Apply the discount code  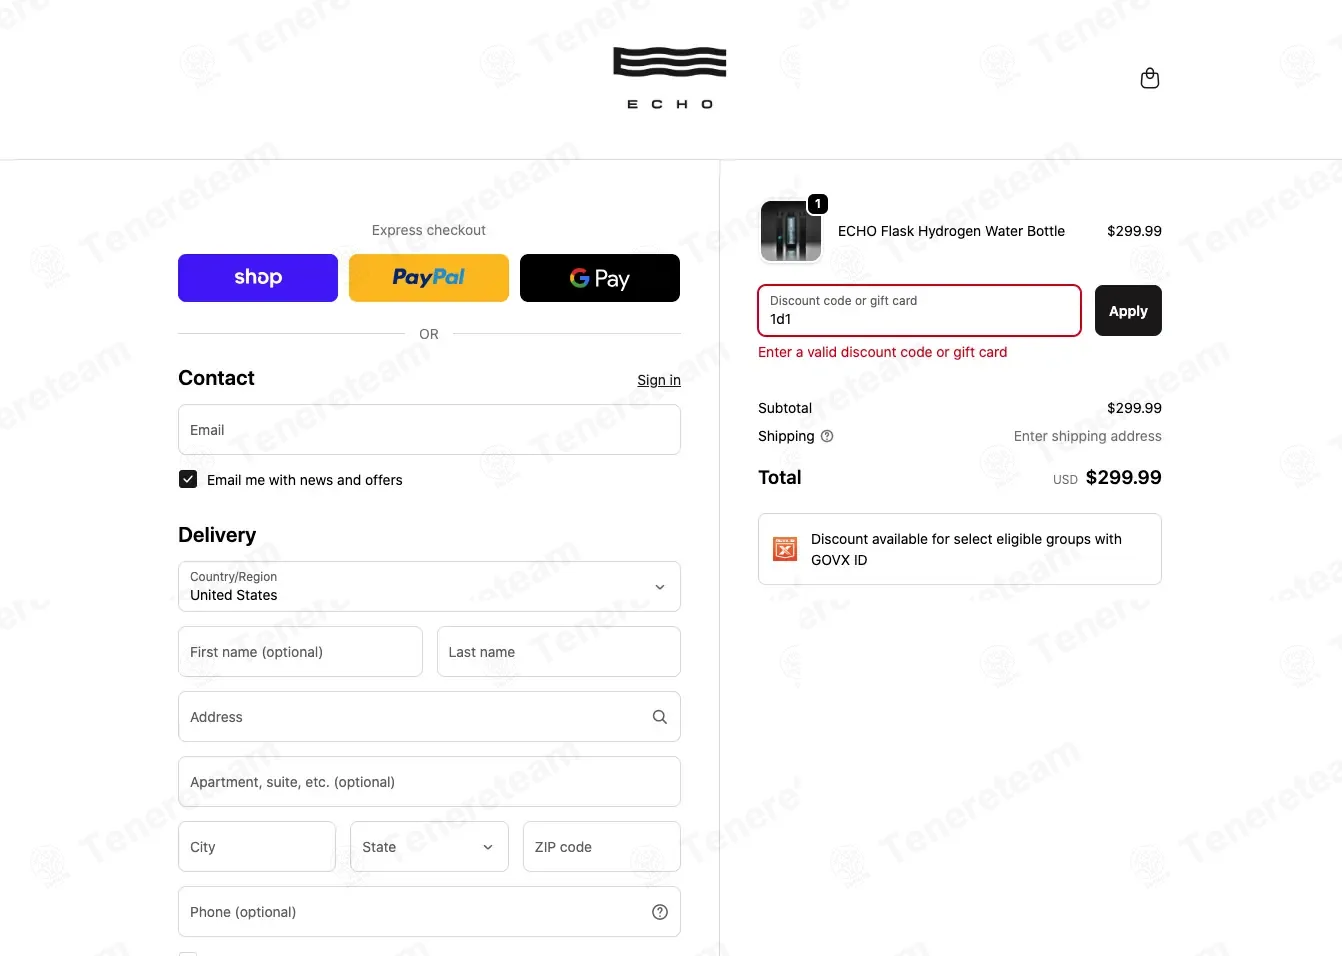tap(1128, 311)
